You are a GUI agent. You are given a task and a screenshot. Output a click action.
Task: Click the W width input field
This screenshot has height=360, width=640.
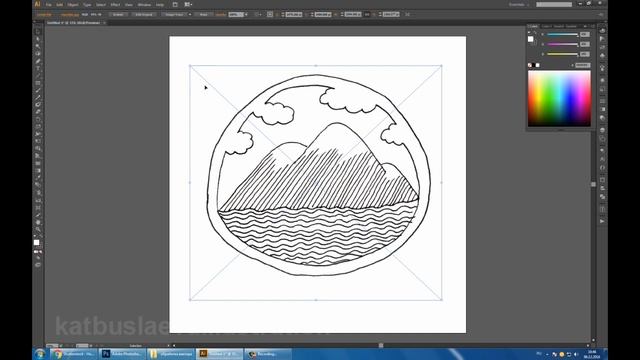(x=353, y=14)
